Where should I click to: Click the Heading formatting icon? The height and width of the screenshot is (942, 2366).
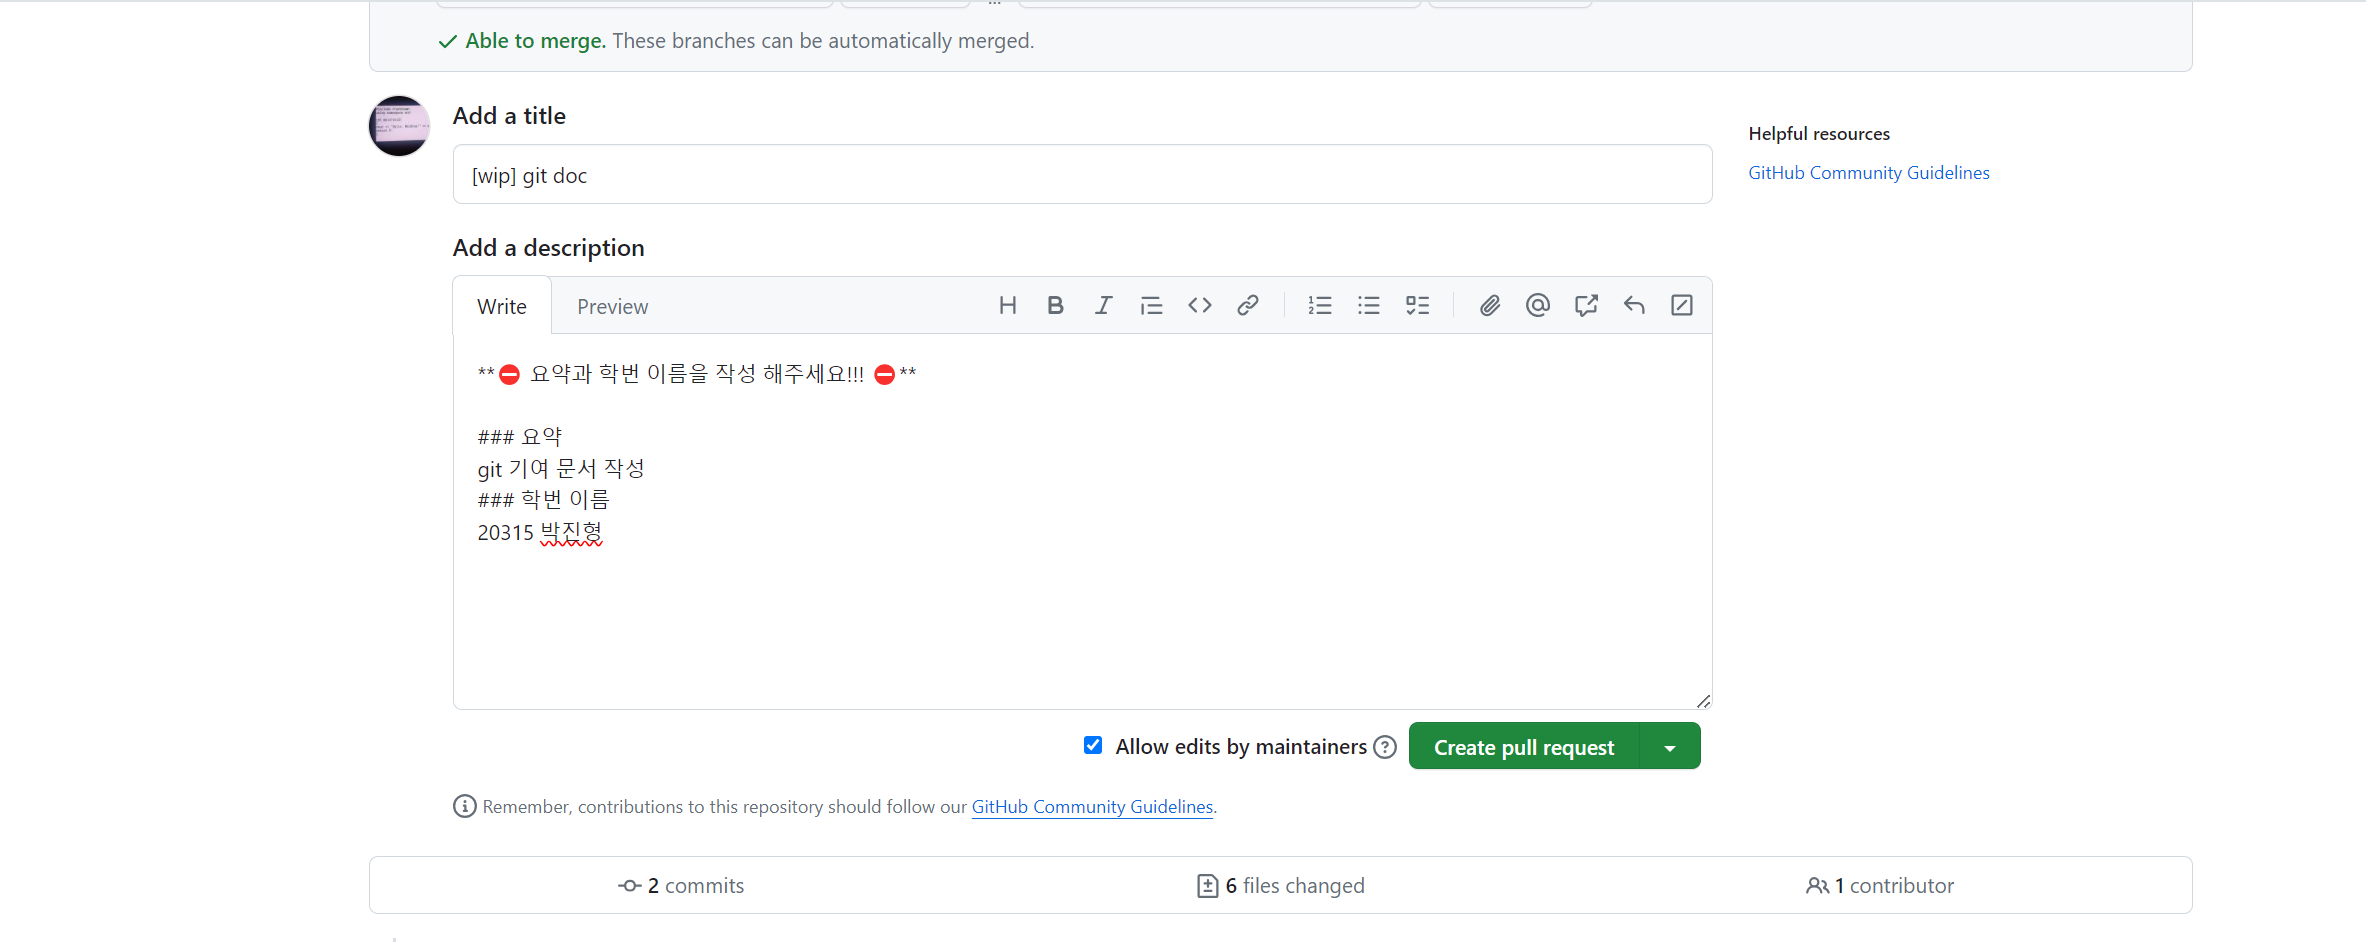coord(1007,306)
